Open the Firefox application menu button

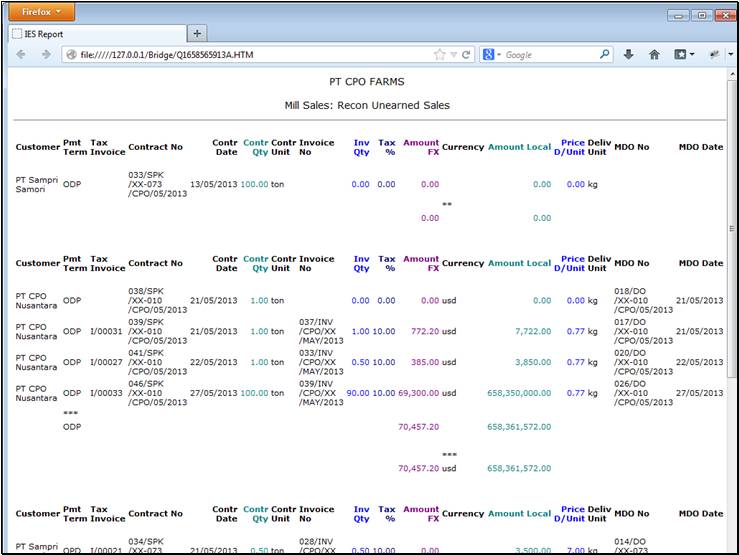pyautogui.click(x=41, y=12)
